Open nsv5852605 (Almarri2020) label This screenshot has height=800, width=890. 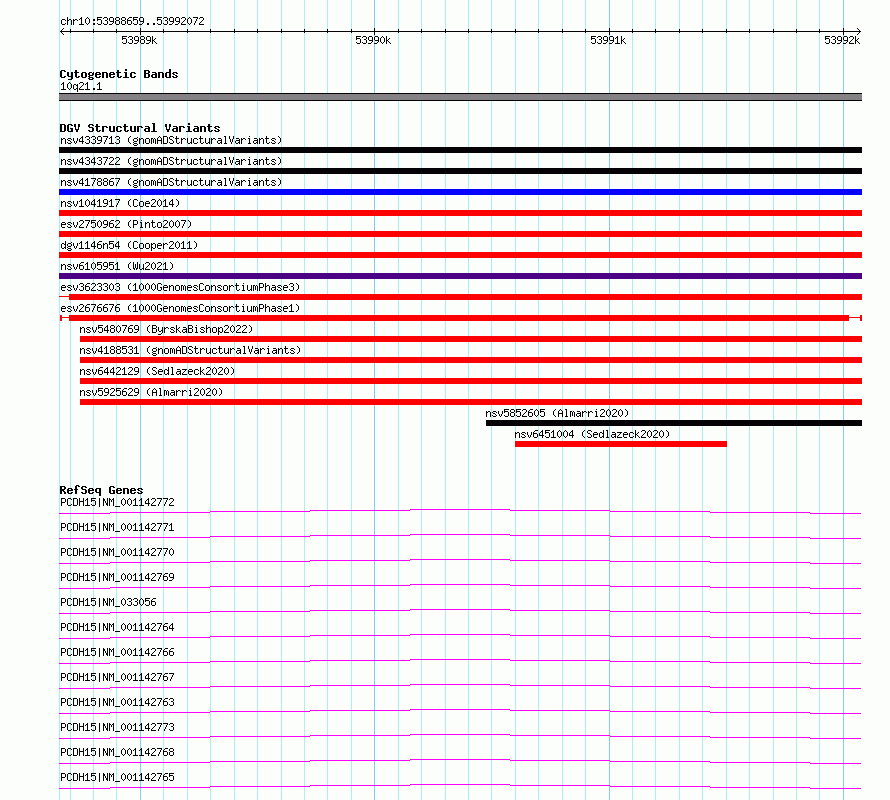(557, 413)
